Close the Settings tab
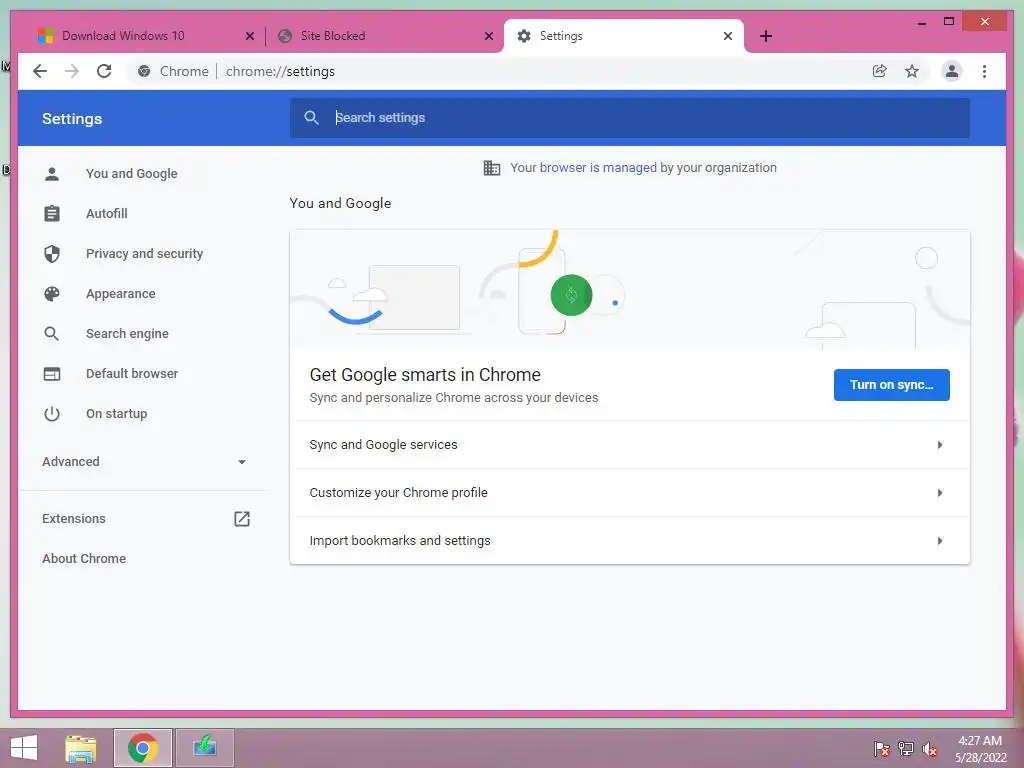This screenshot has width=1024, height=768. click(728, 36)
